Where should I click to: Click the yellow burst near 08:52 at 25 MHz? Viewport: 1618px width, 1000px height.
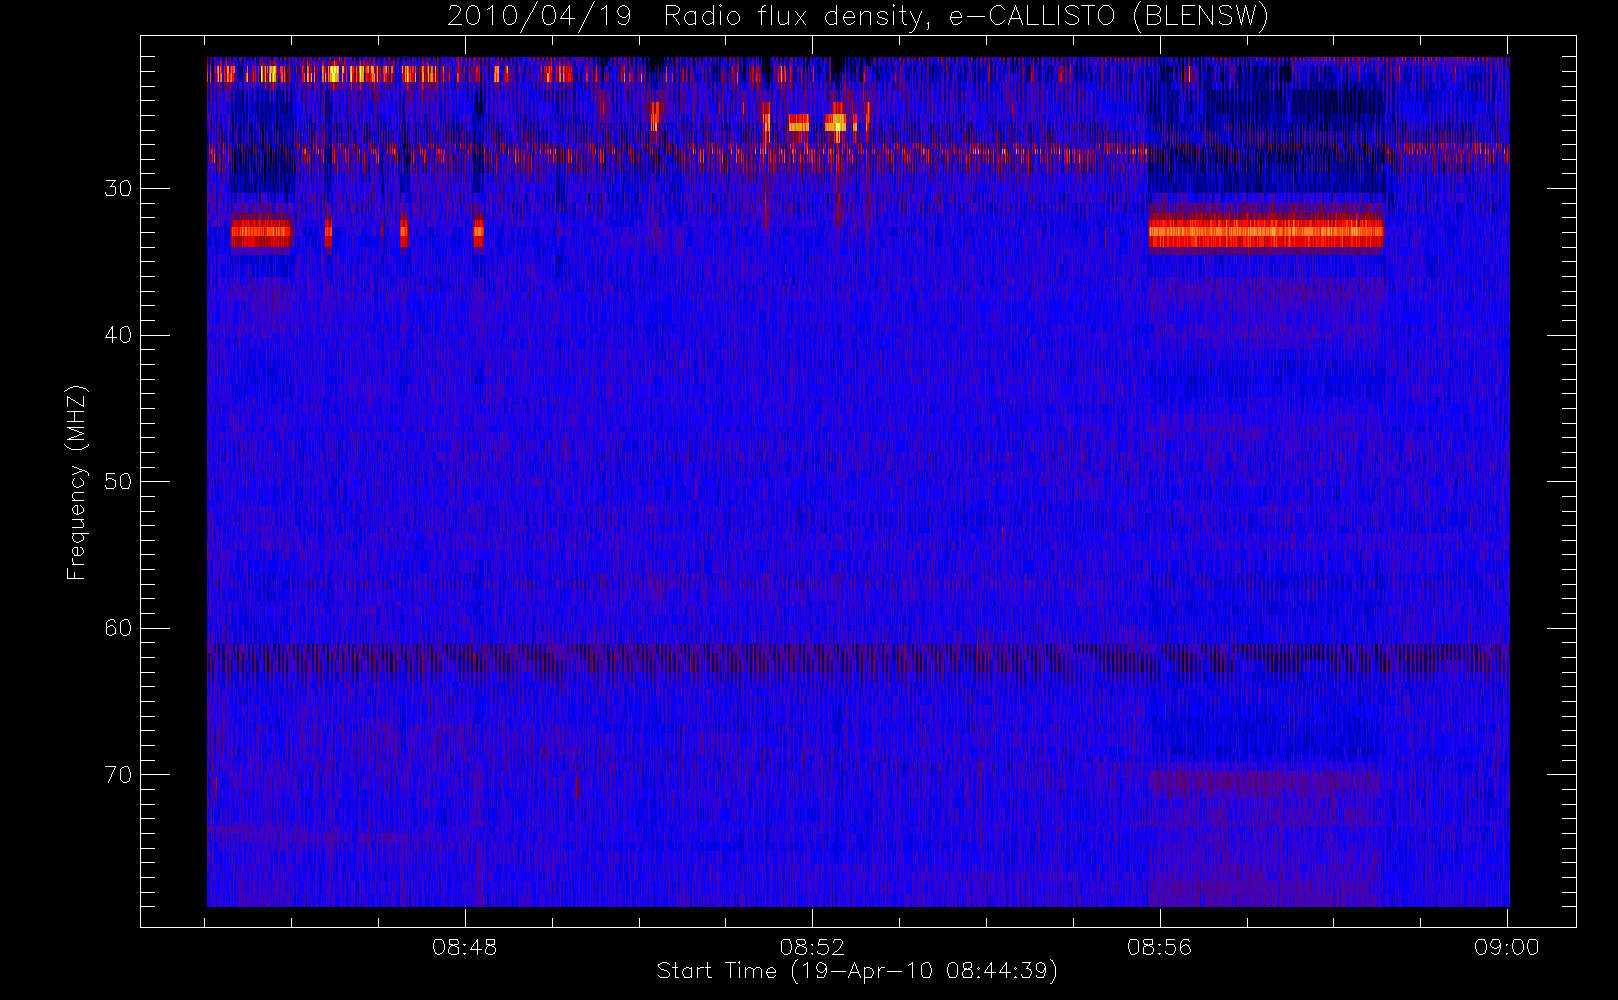point(836,123)
